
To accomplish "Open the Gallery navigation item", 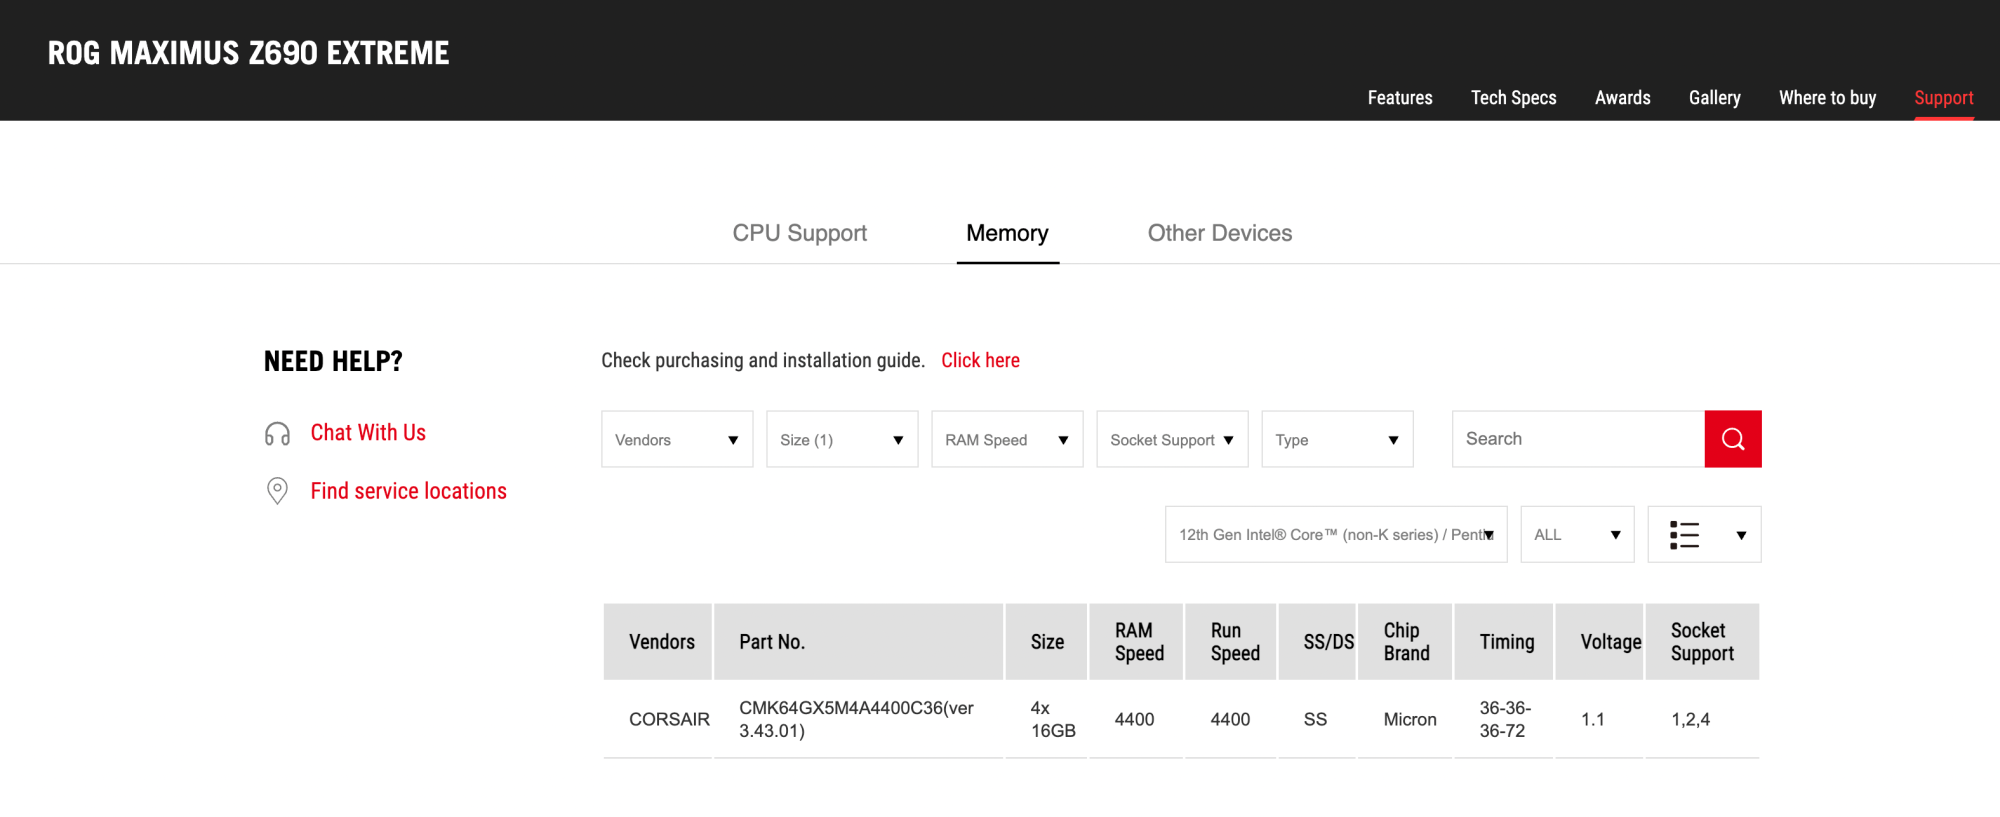I will click(x=1714, y=98).
